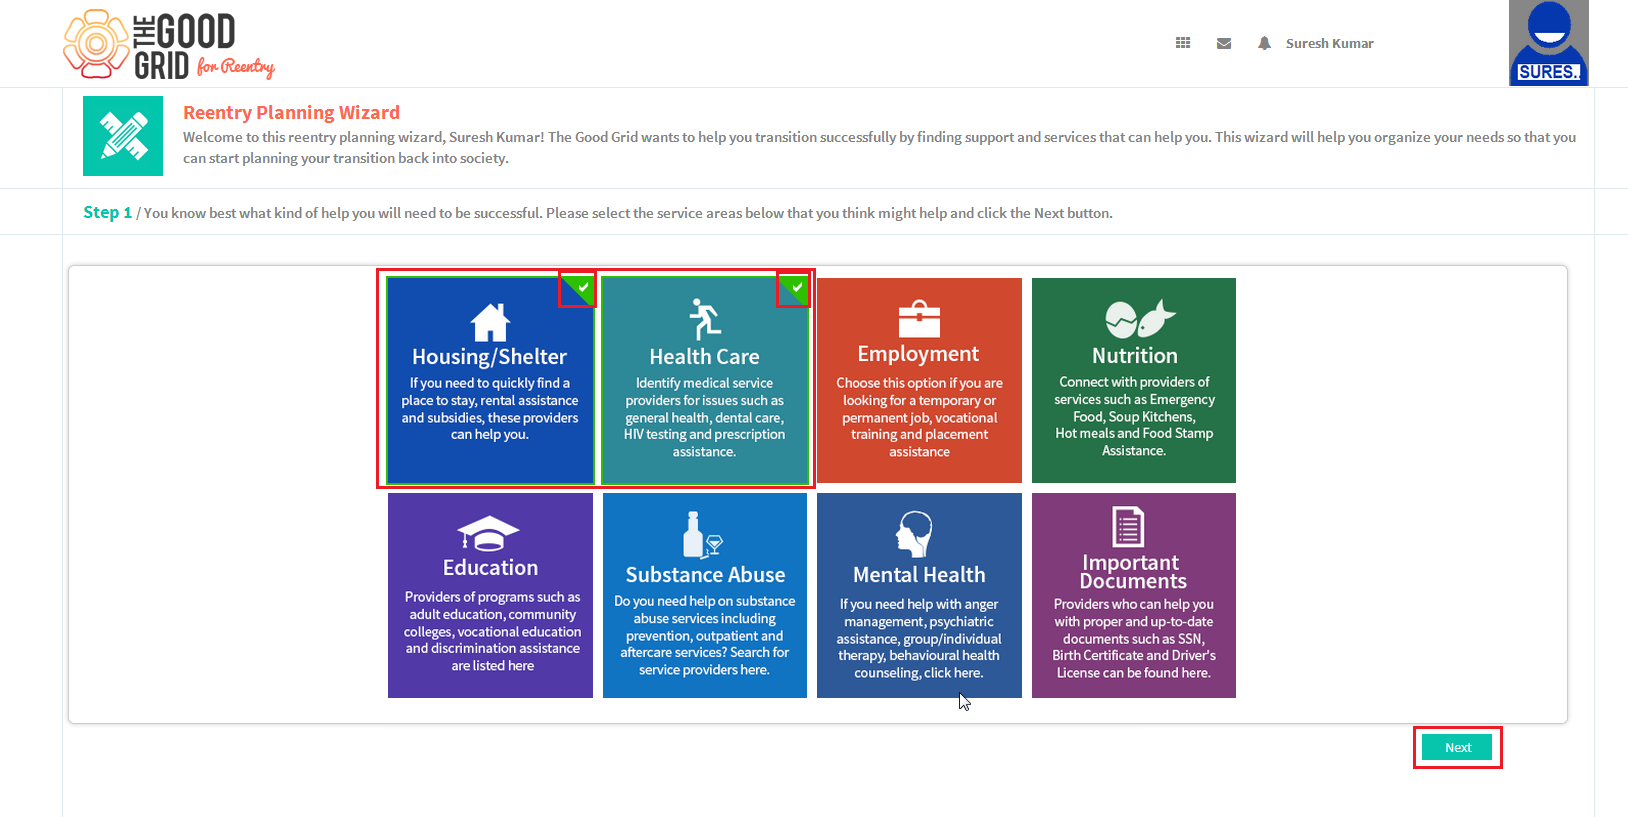1628x817 pixels.
Task: Select the Education tile title
Action: click(490, 568)
